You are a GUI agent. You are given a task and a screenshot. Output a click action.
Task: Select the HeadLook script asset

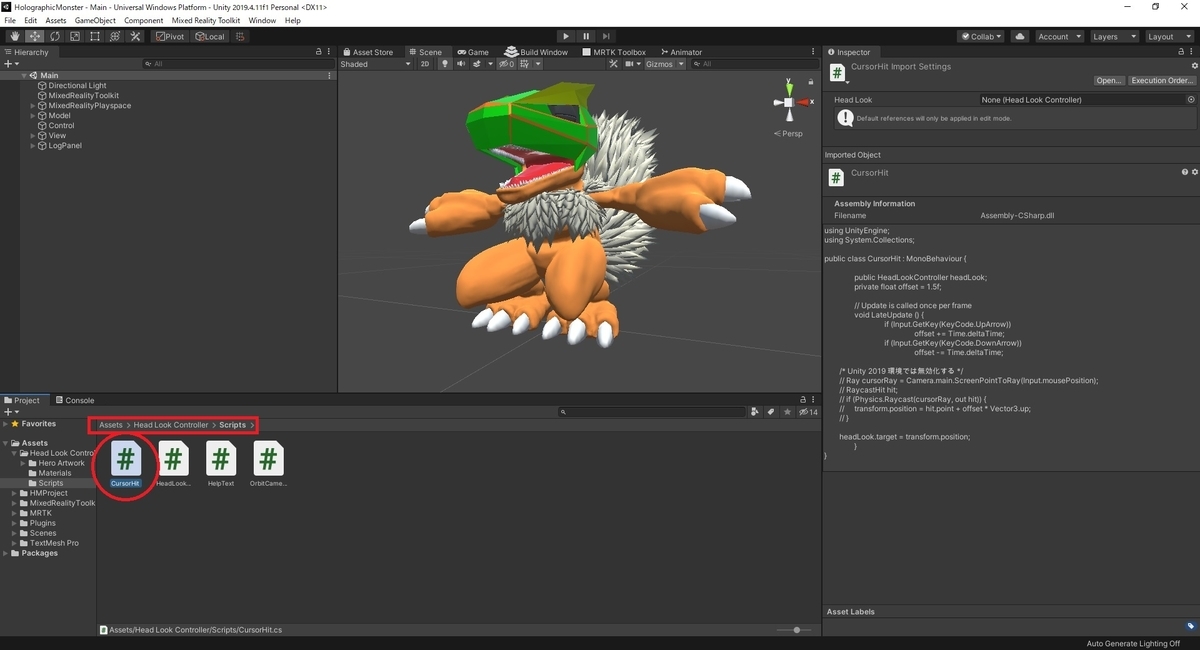(173, 464)
